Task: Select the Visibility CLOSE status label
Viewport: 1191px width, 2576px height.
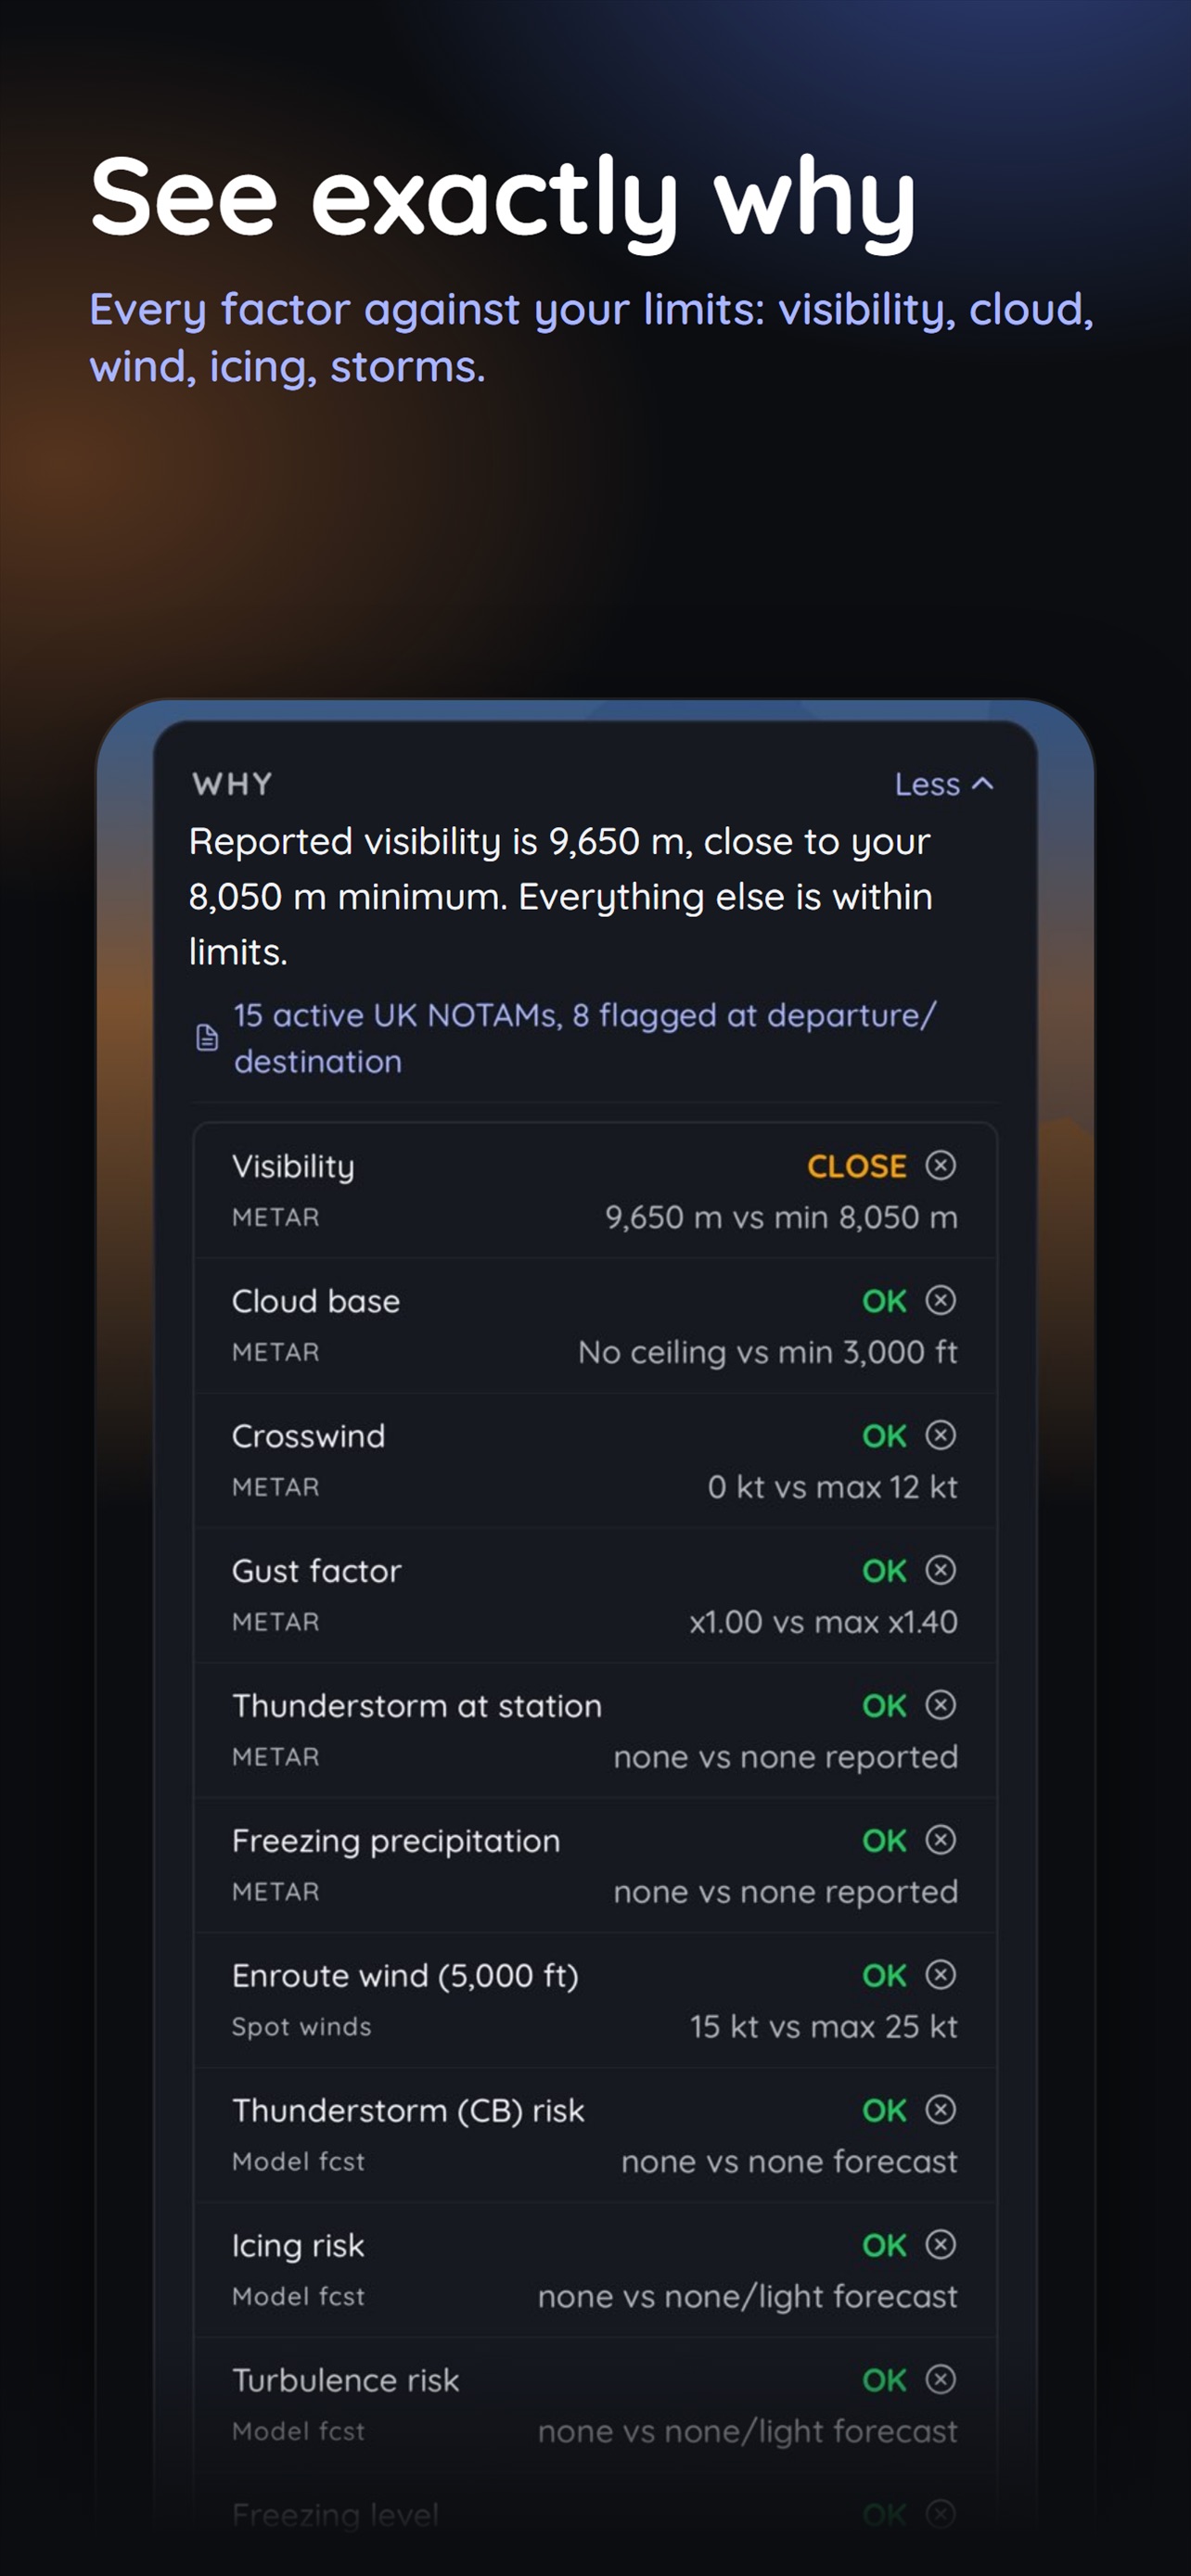Action: click(857, 1166)
